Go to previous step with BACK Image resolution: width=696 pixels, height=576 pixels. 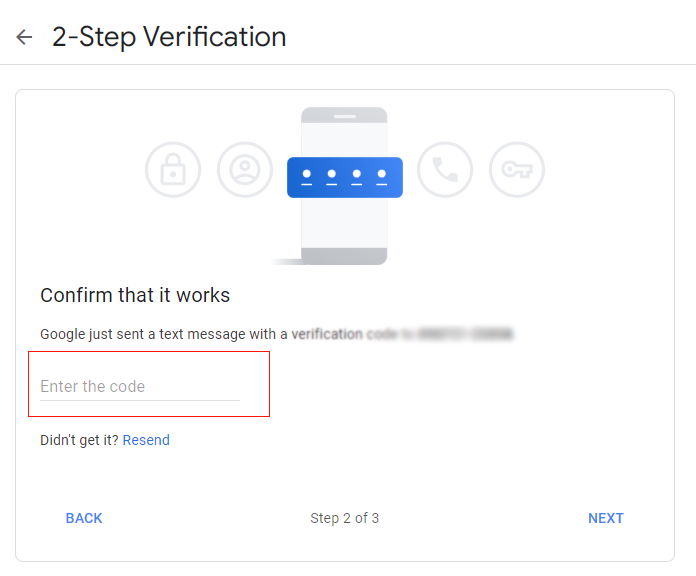(84, 518)
